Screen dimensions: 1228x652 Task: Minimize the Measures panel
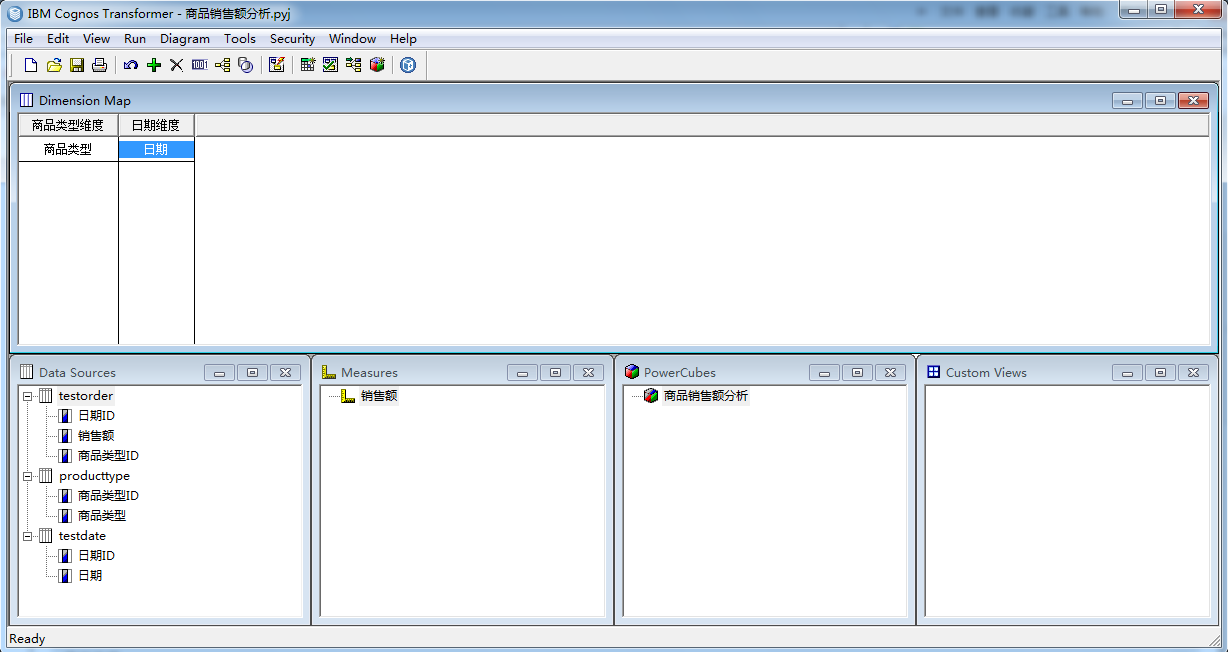coord(522,373)
